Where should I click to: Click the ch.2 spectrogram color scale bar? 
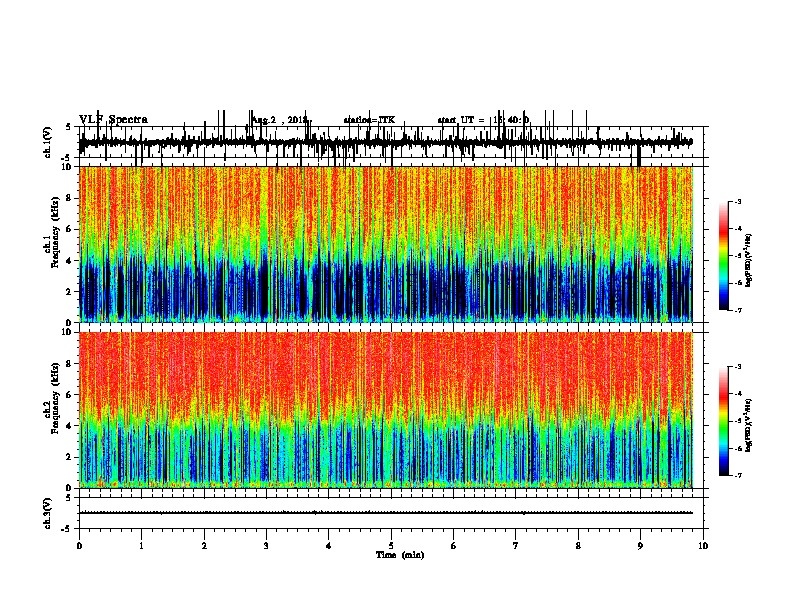(x=724, y=421)
